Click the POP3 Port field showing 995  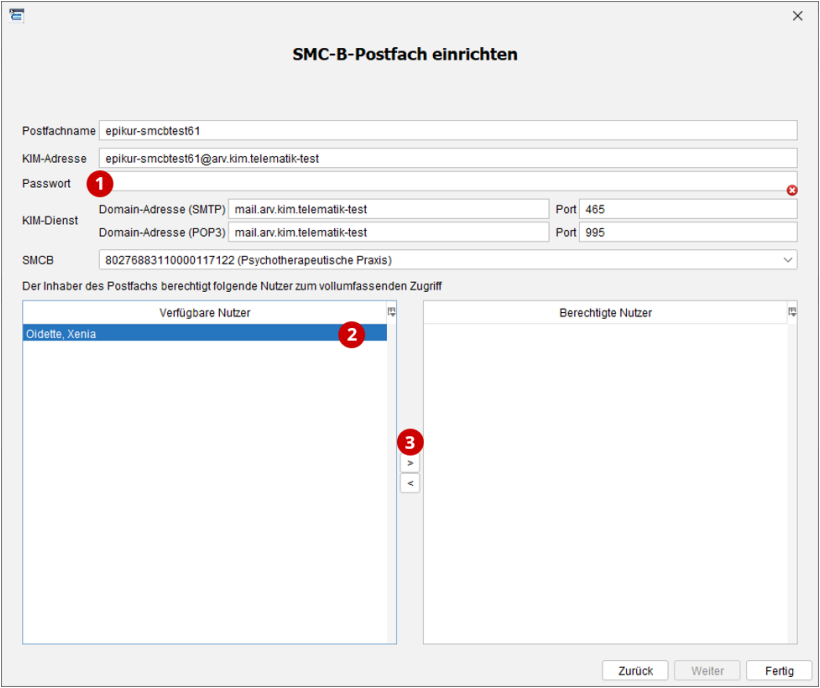[x=688, y=232]
